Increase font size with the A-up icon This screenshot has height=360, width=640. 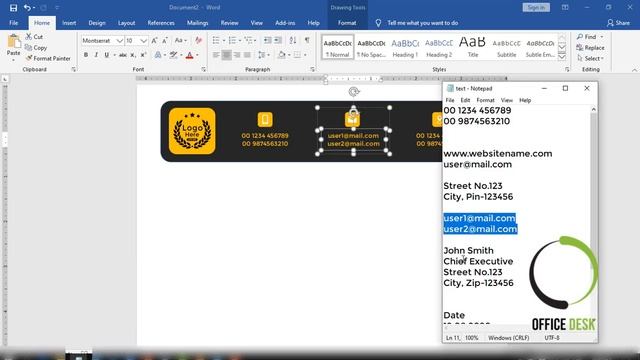click(154, 40)
